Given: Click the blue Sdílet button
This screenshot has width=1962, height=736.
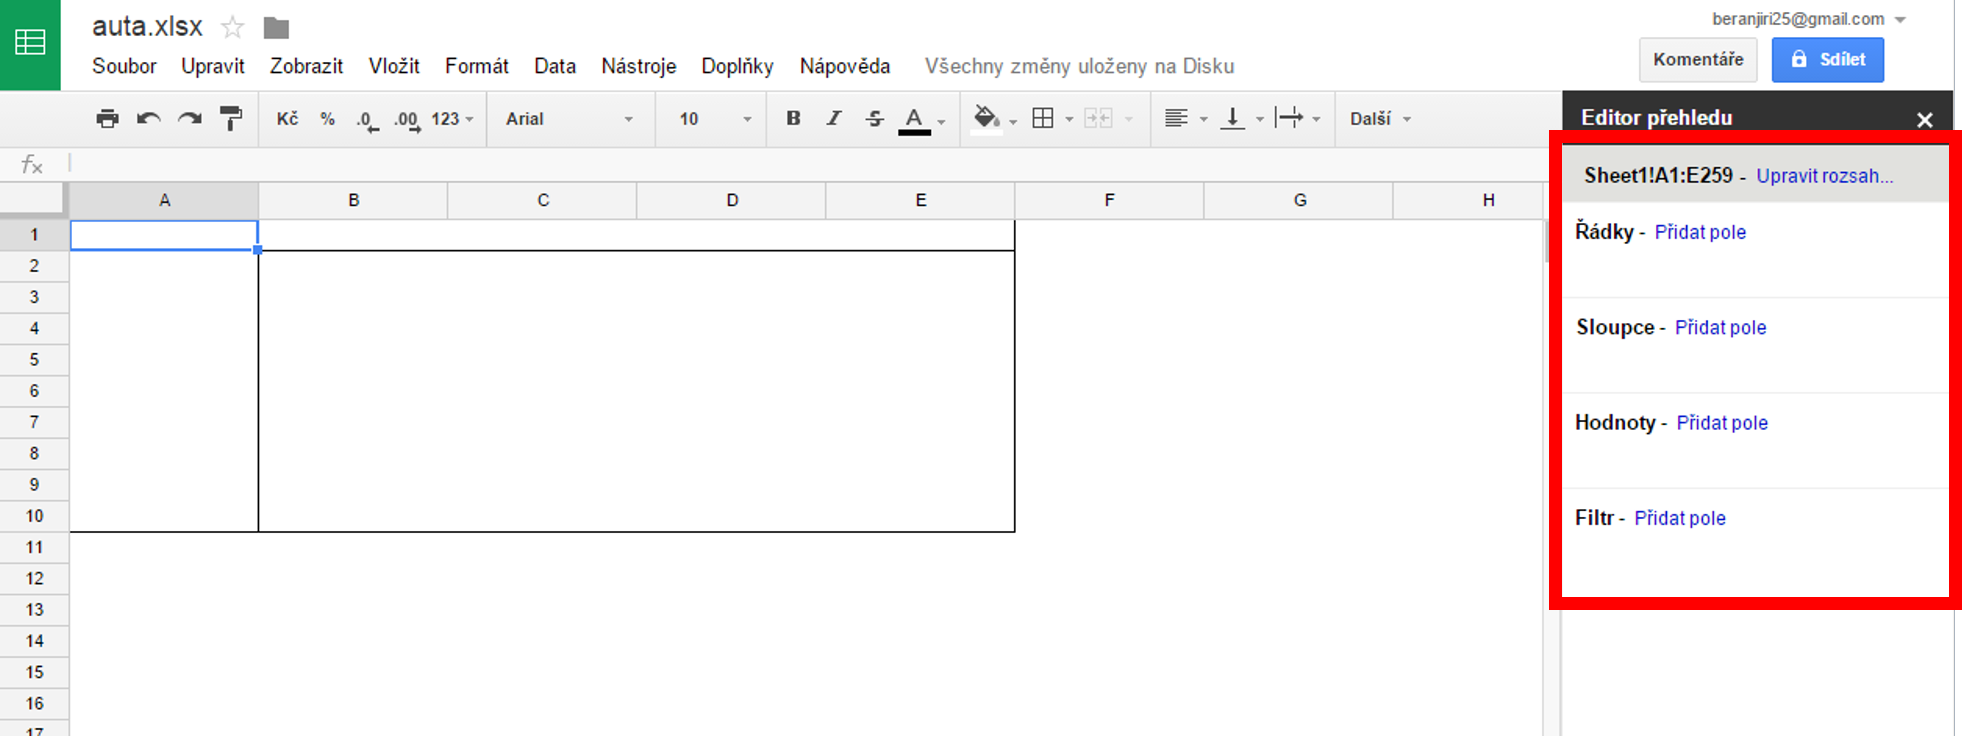Looking at the screenshot, I should 1828,60.
